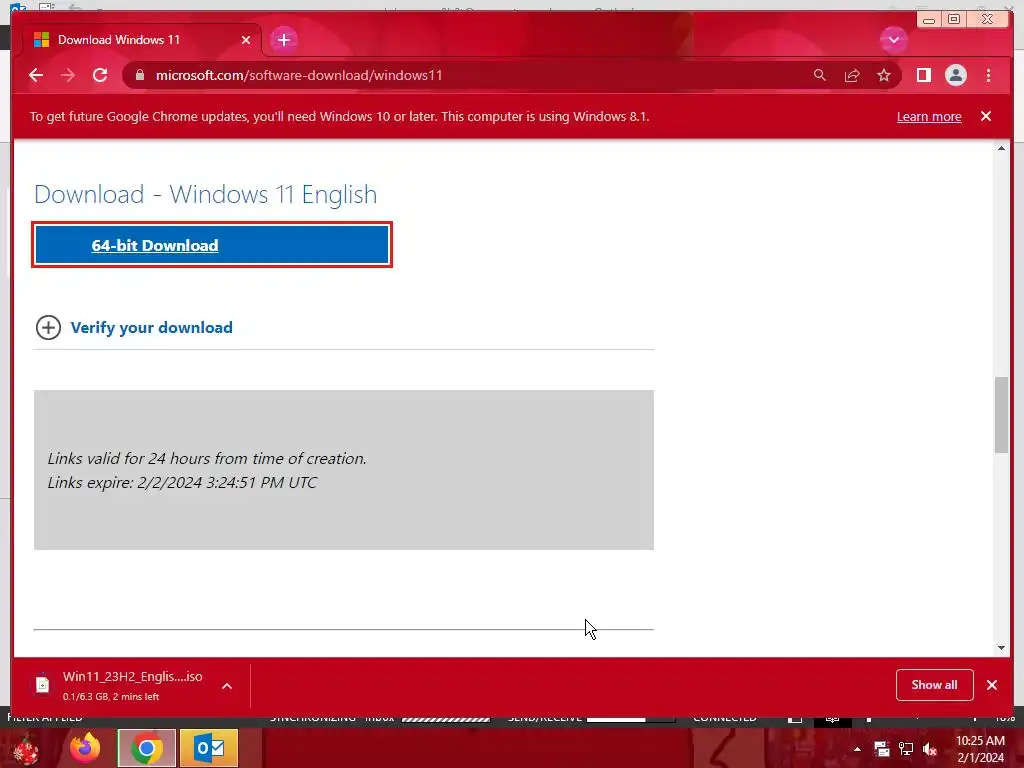
Task: Expand options for the ISO download
Action: pos(227,686)
